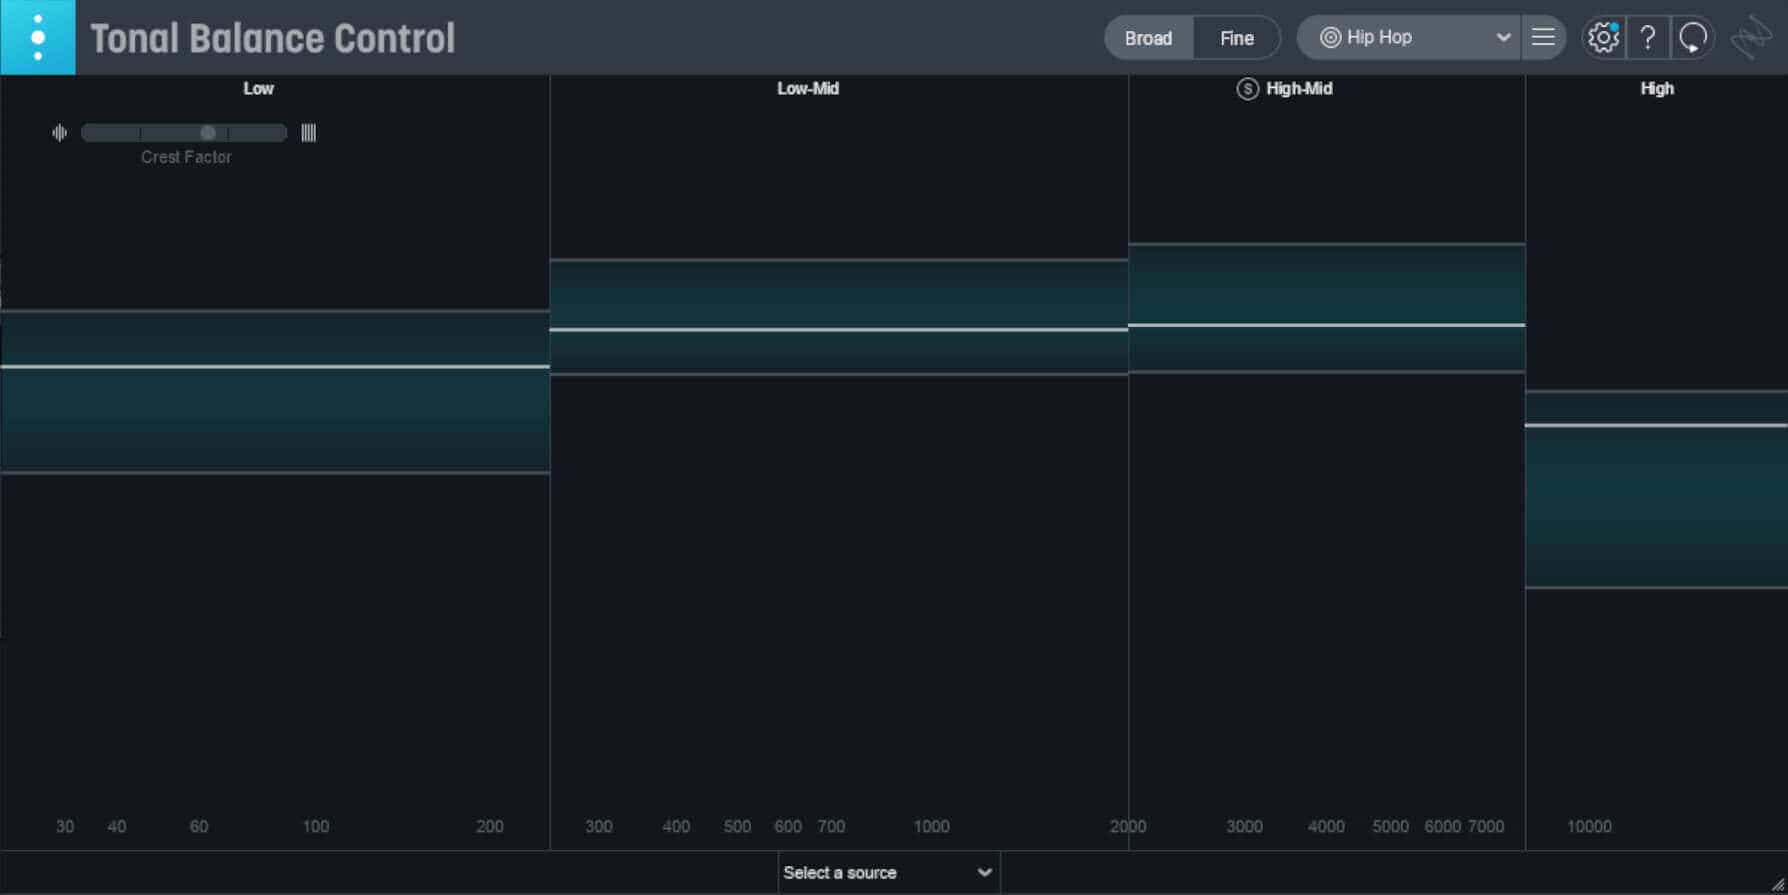Click the speech-bubble icon in the header

pyautogui.click(x=1693, y=38)
